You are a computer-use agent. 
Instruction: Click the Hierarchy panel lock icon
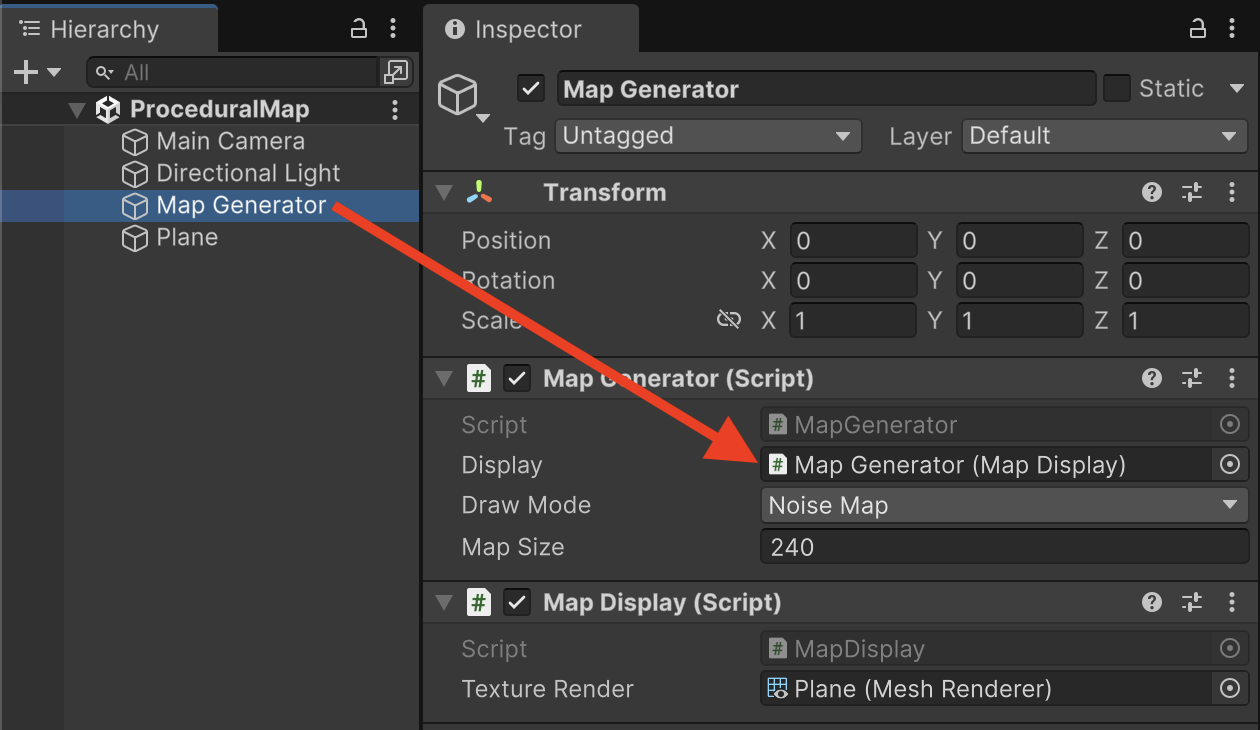[x=359, y=29]
